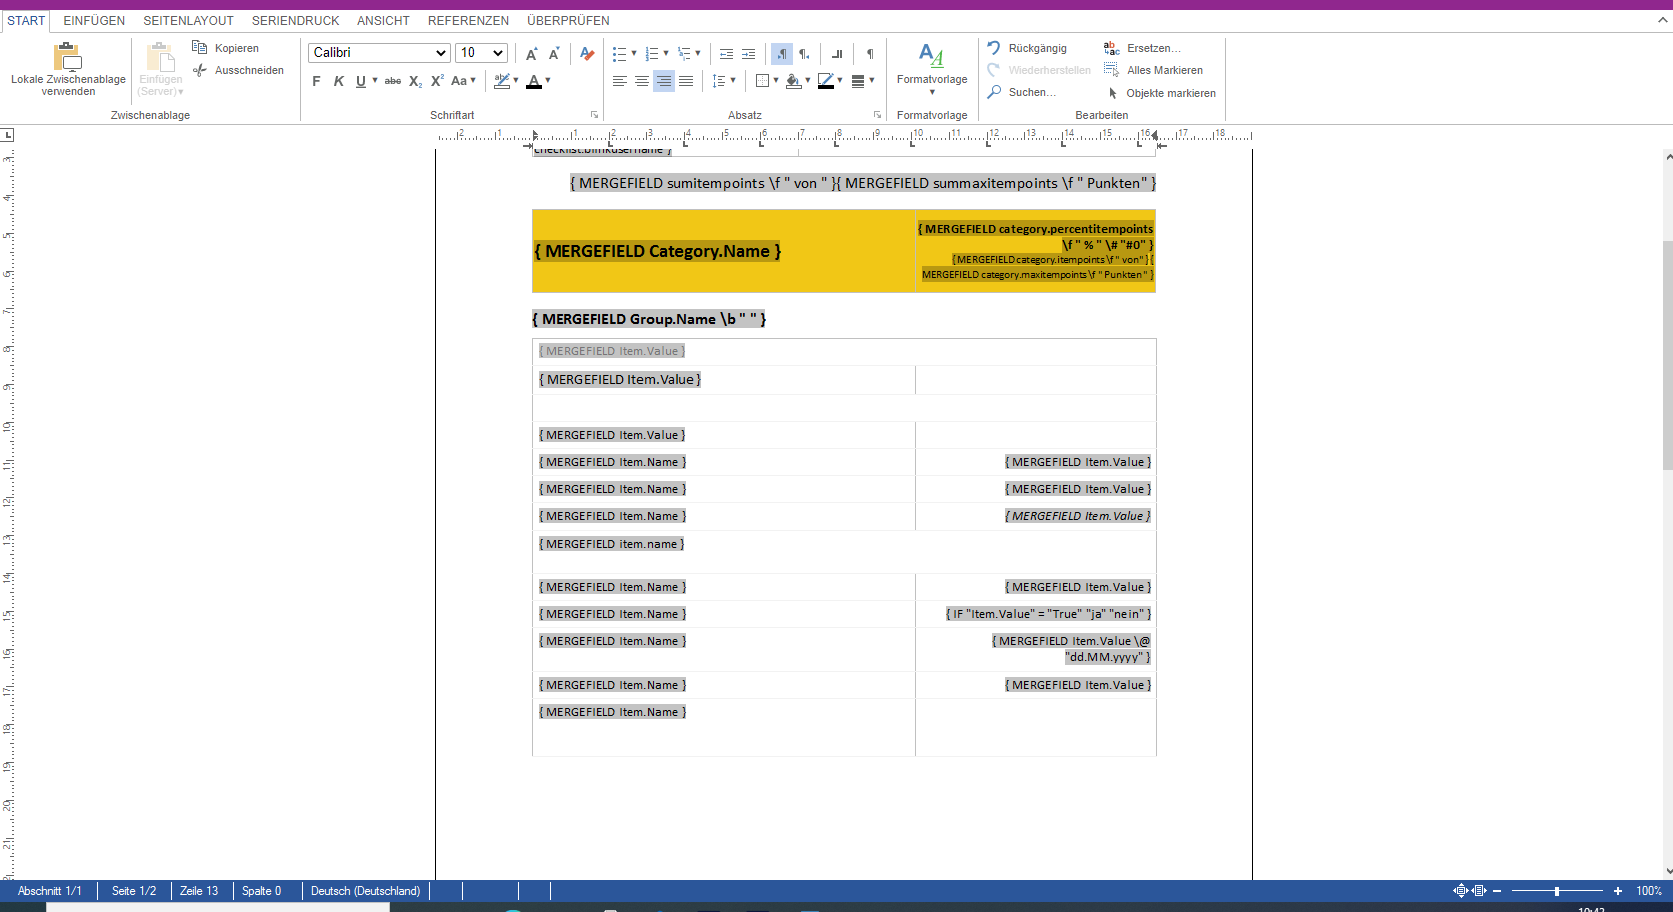Increase paragraph indent

tap(749, 53)
